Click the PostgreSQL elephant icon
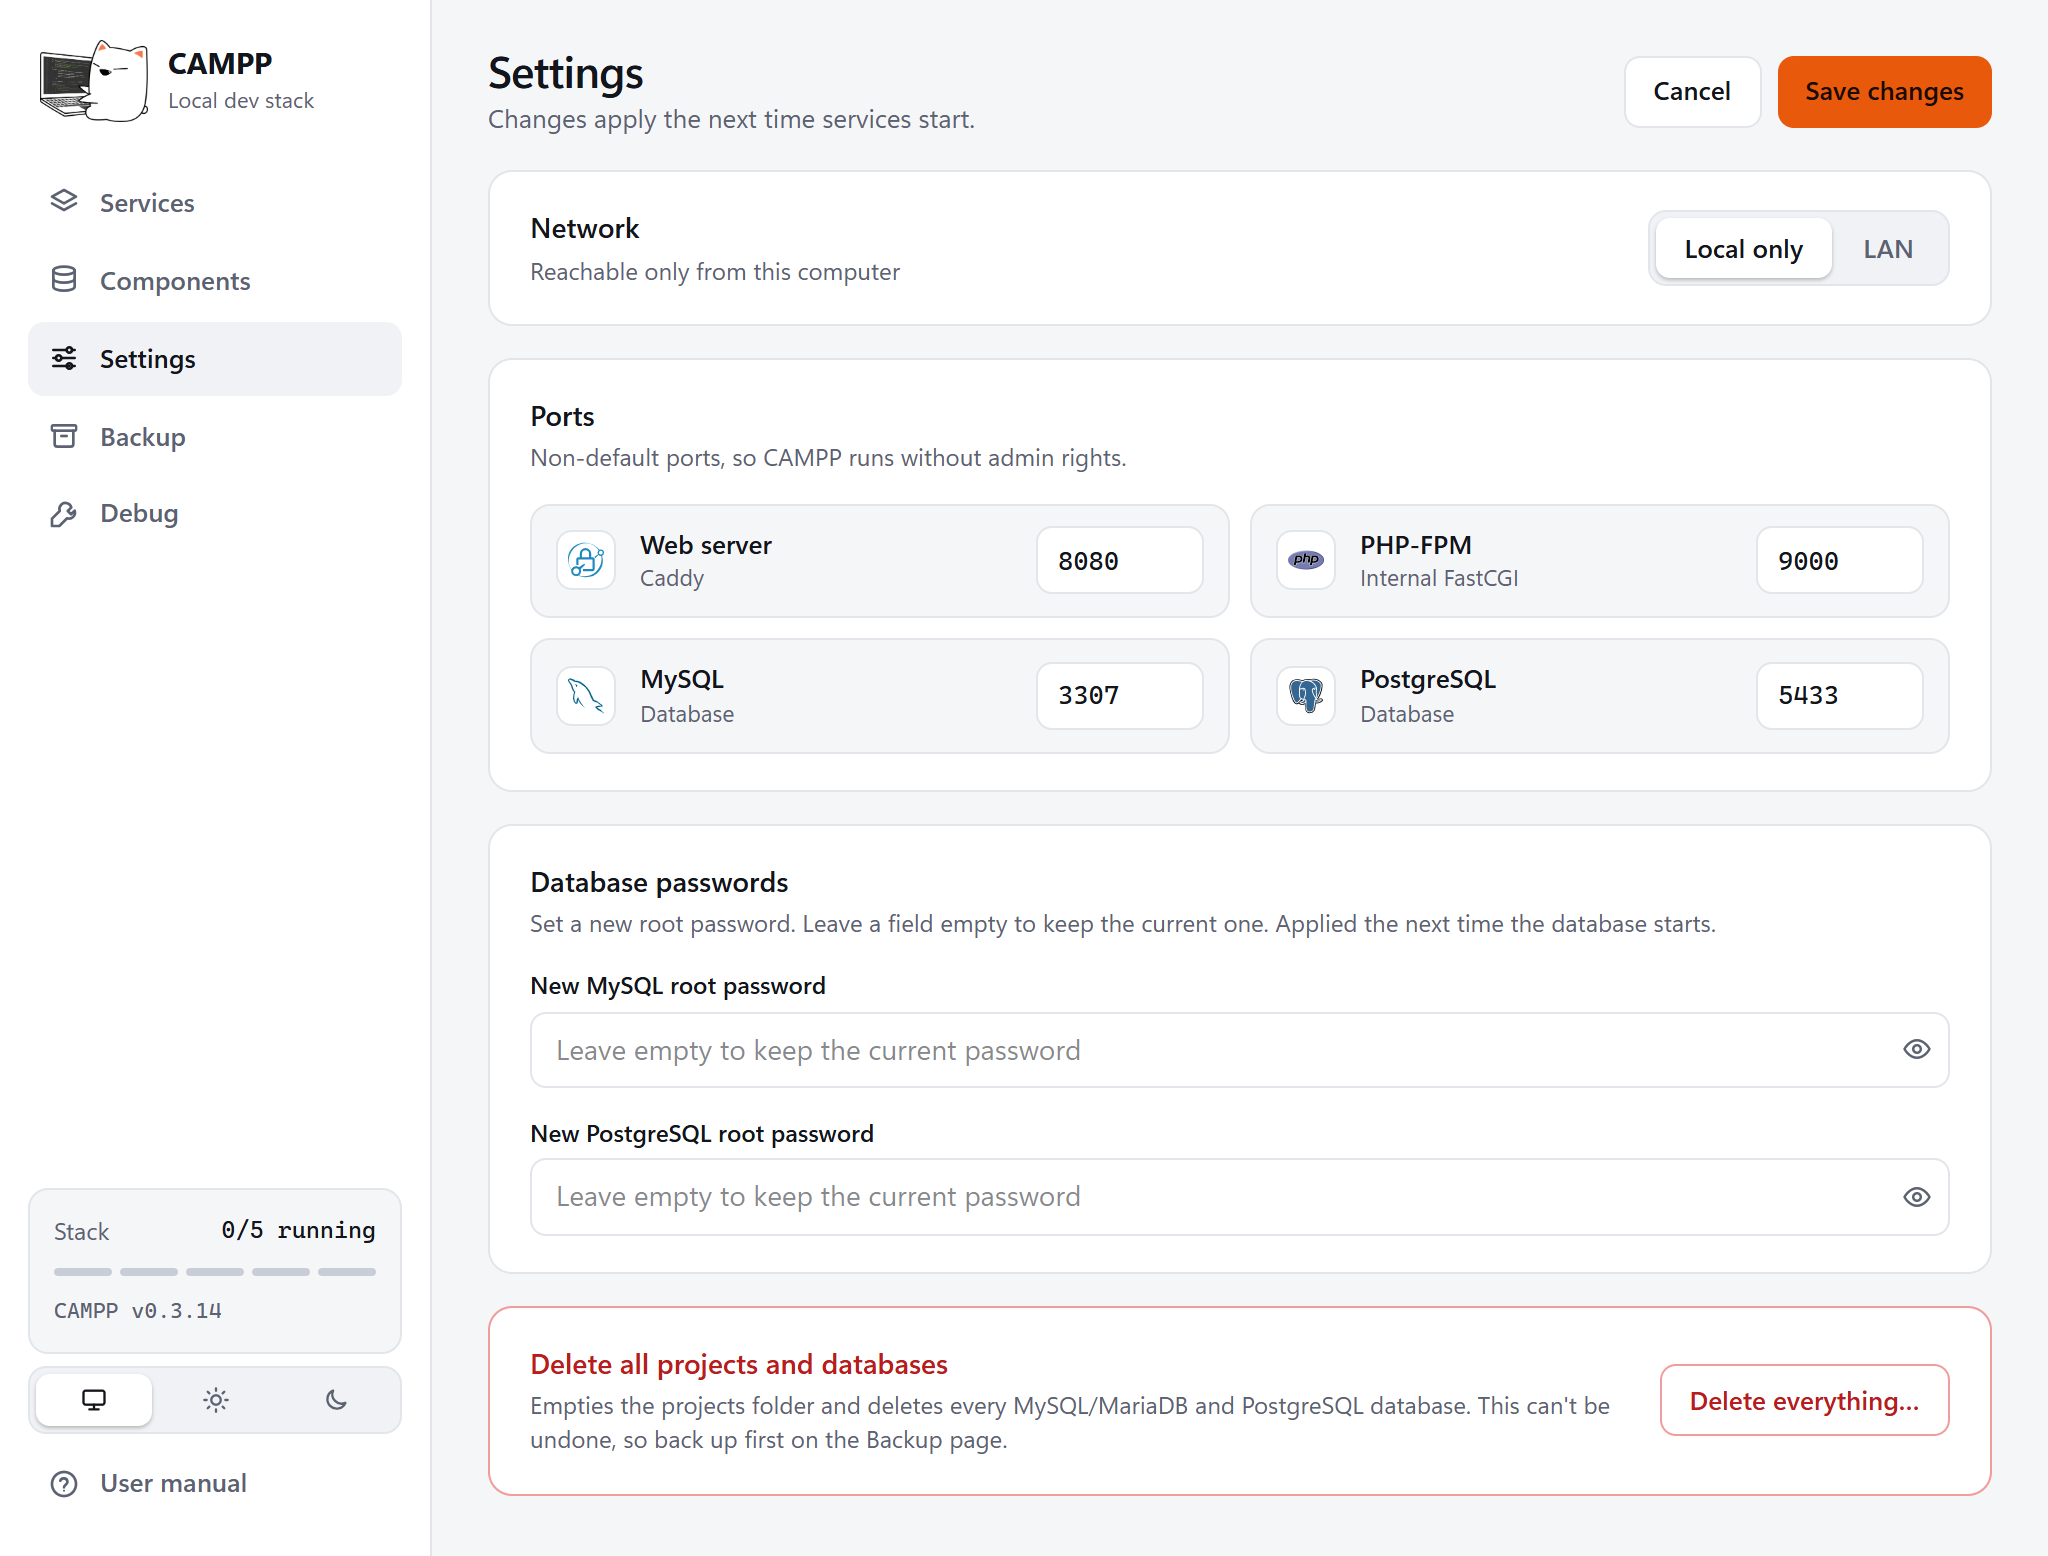 1306,695
